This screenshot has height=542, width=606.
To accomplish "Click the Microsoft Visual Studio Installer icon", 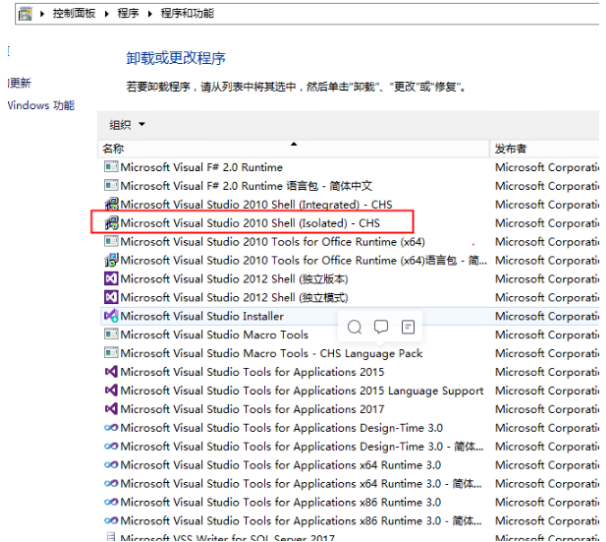I will tap(111, 316).
